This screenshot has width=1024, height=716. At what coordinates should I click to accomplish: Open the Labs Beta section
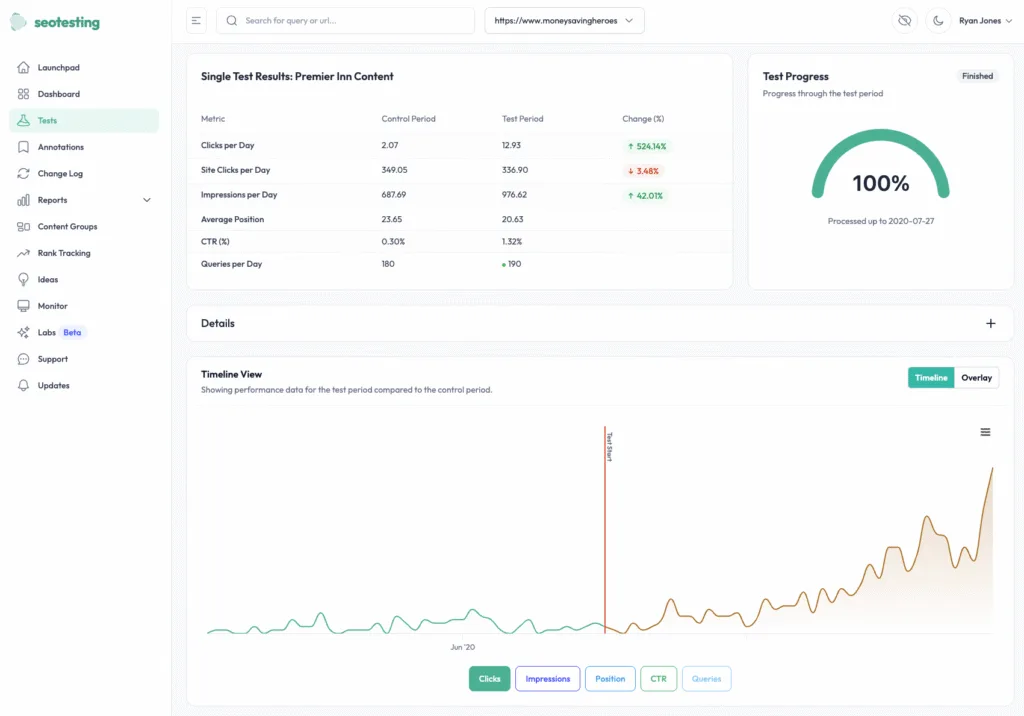(43, 332)
